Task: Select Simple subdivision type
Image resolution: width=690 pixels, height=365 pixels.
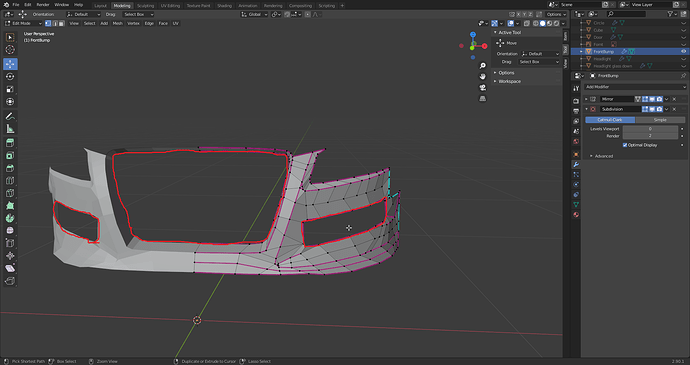Action: 660,120
